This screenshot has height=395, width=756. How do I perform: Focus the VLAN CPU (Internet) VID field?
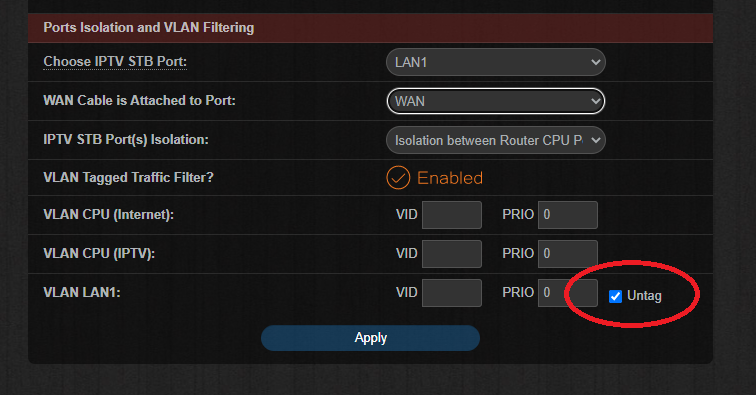point(452,215)
